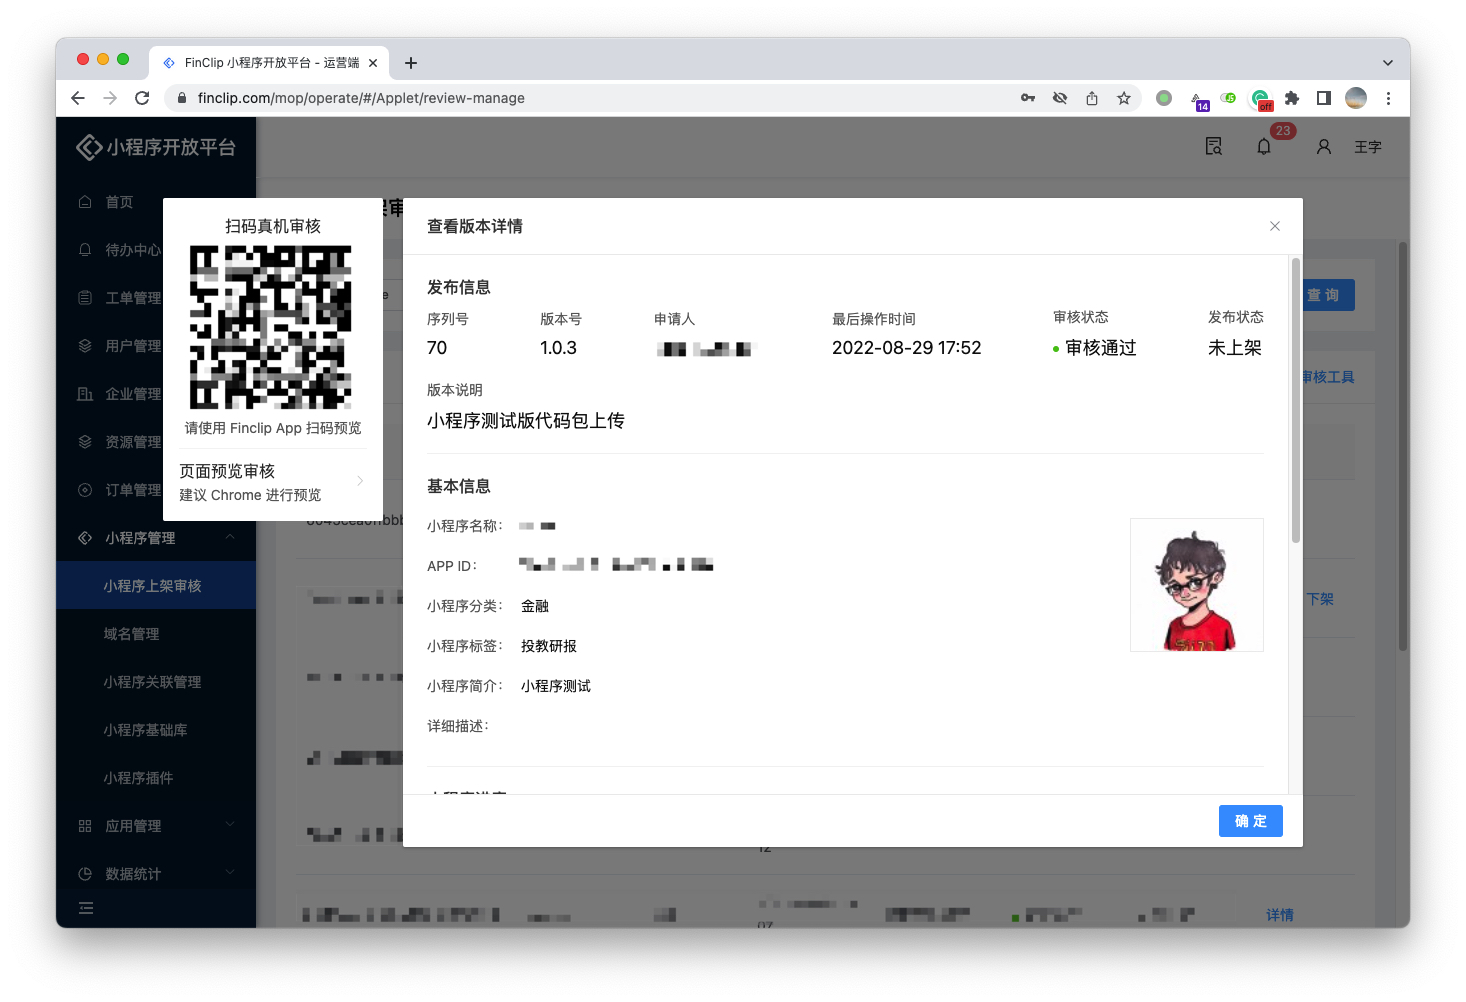Toggle the browser side panel icon
This screenshot has width=1466, height=1002.
click(1324, 98)
